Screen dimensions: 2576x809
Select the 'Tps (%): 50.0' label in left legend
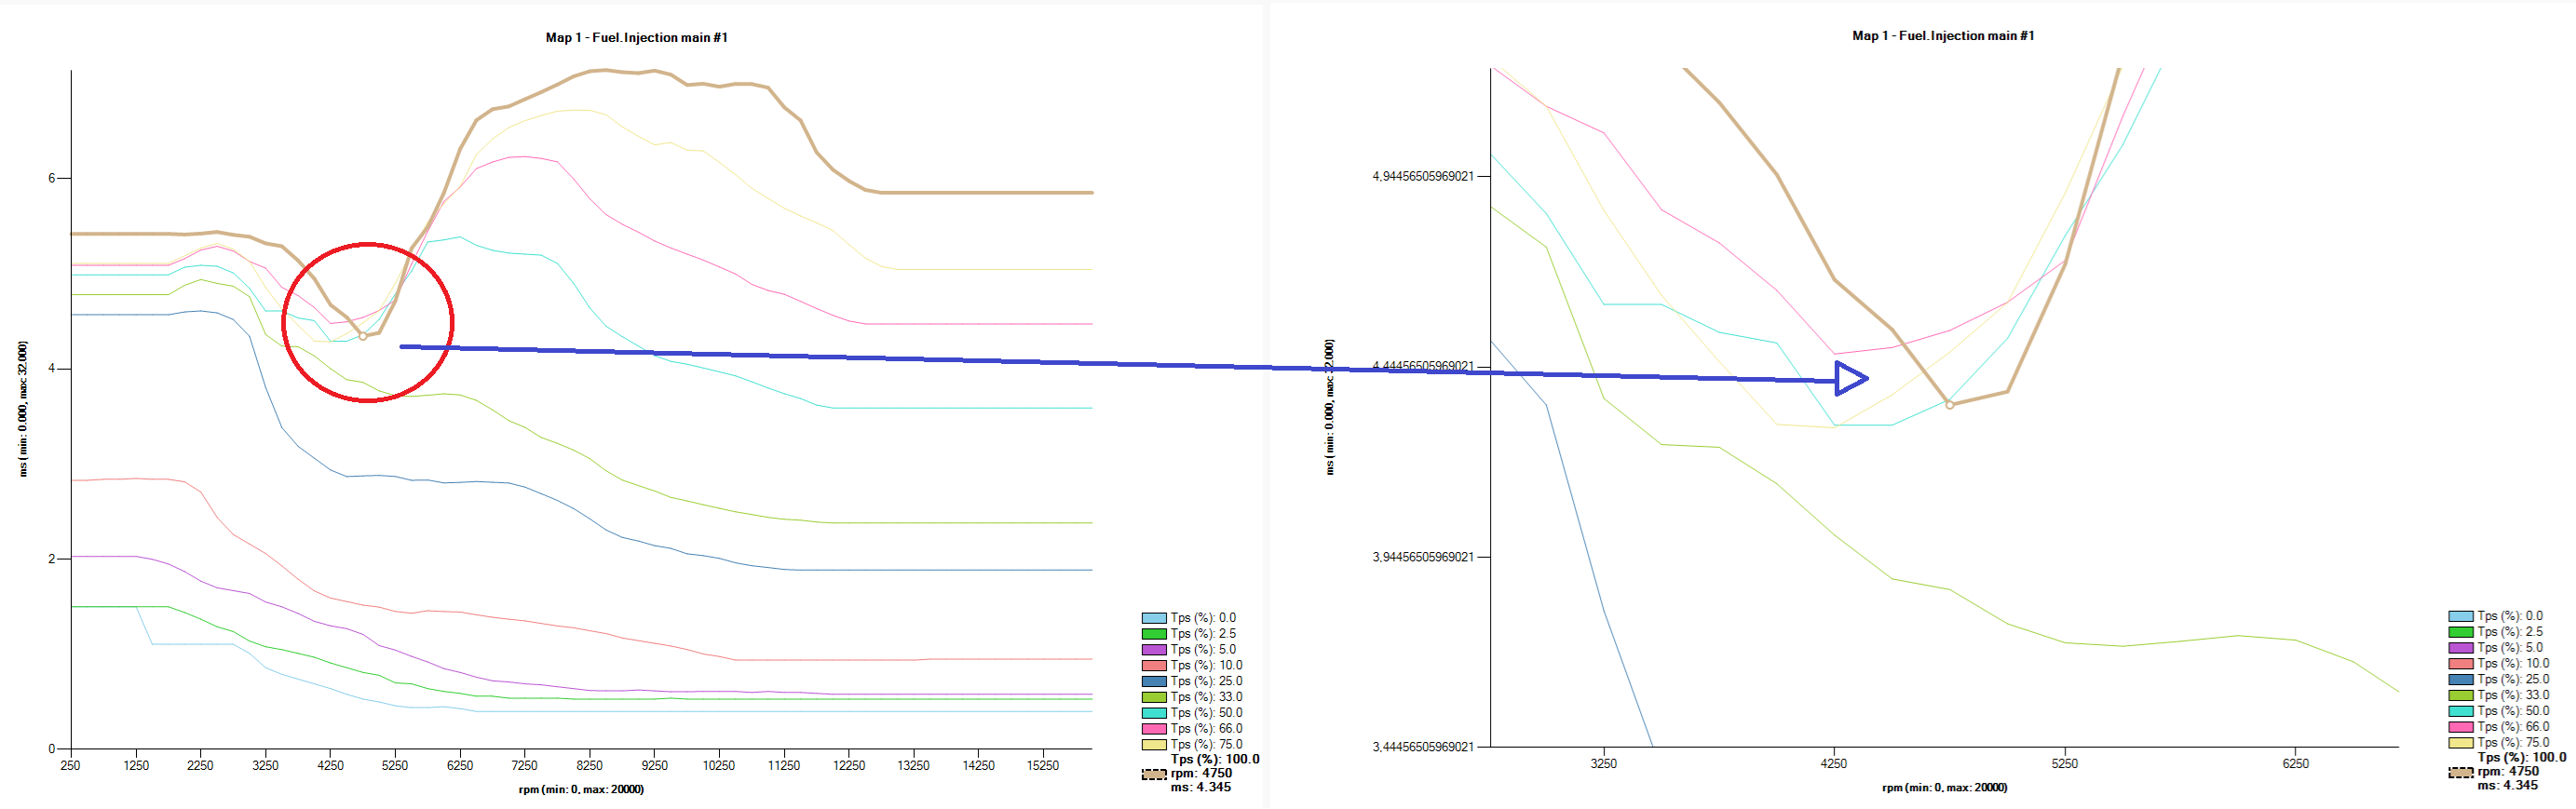pyautogui.click(x=1206, y=714)
